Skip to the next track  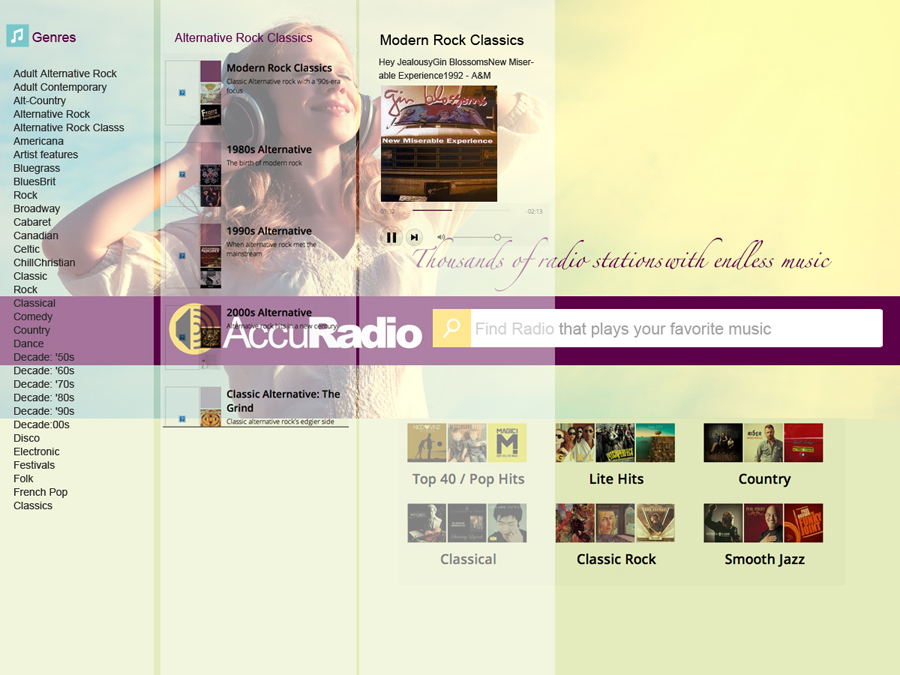tap(415, 237)
